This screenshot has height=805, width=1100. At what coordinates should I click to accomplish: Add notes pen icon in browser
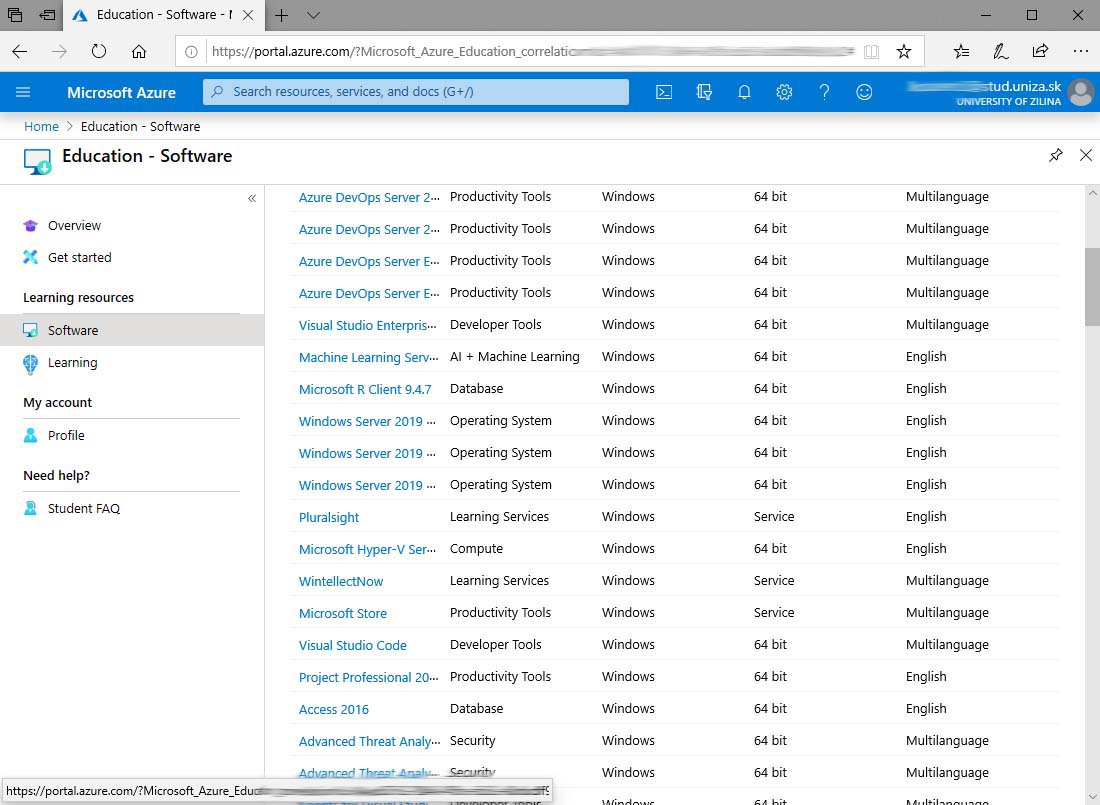click(x=1000, y=51)
